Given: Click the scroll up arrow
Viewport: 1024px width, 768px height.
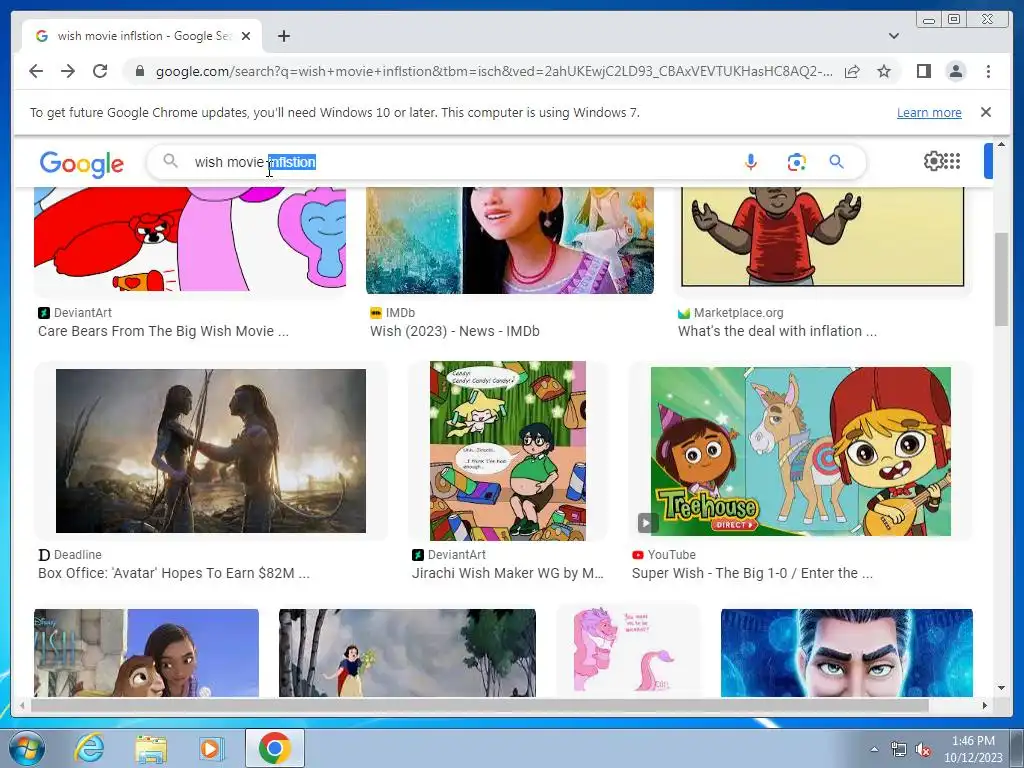Looking at the screenshot, I should coord(1001,144).
